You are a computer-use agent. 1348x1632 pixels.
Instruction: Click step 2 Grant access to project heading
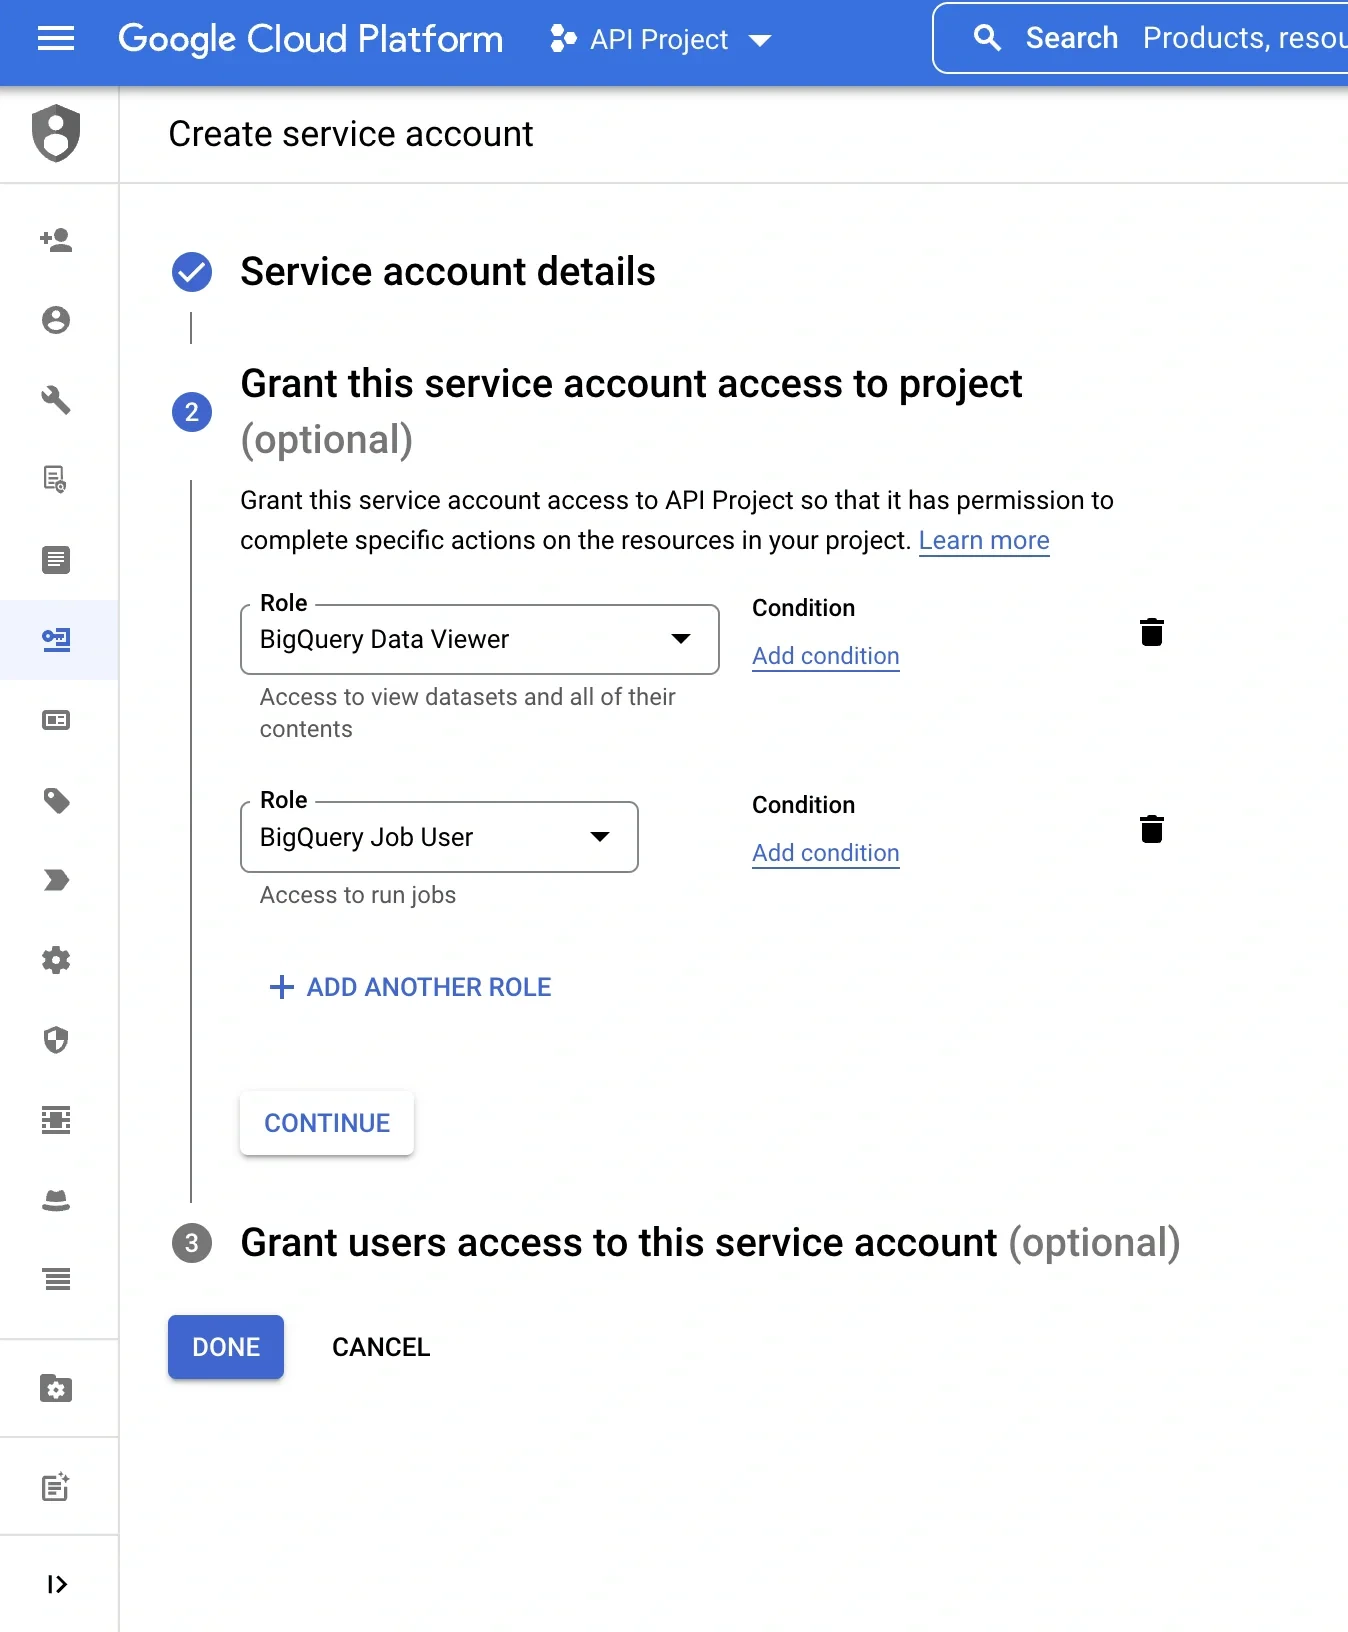coord(631,411)
